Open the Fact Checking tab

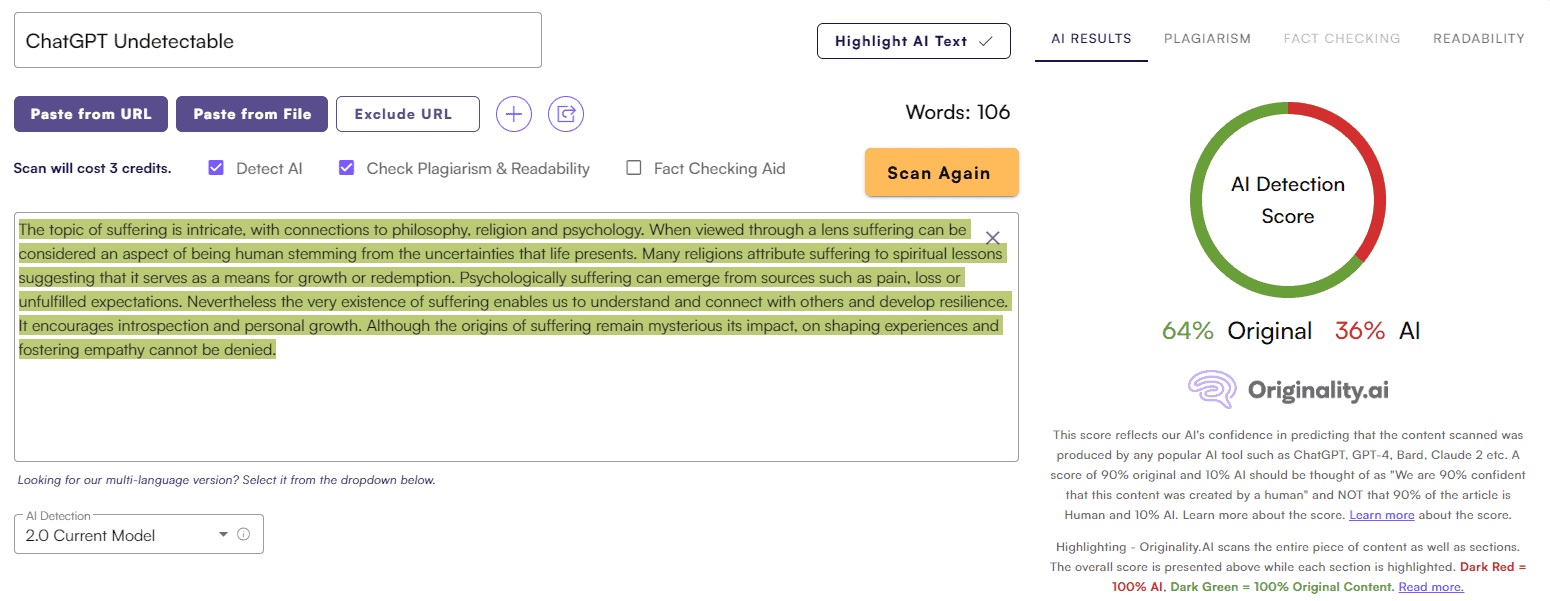coord(1342,39)
